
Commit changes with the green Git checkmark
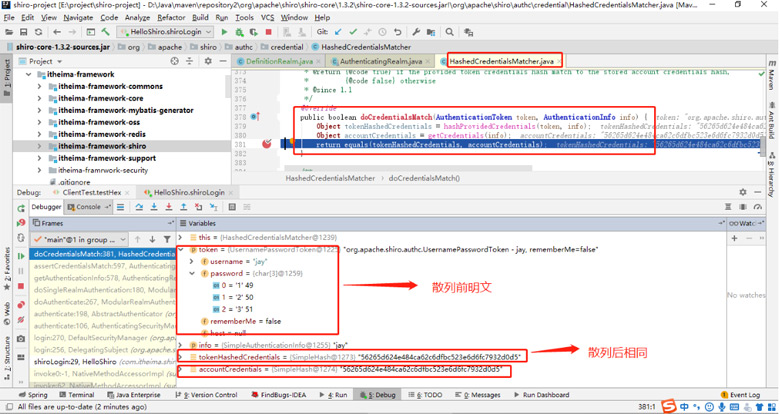pos(353,32)
